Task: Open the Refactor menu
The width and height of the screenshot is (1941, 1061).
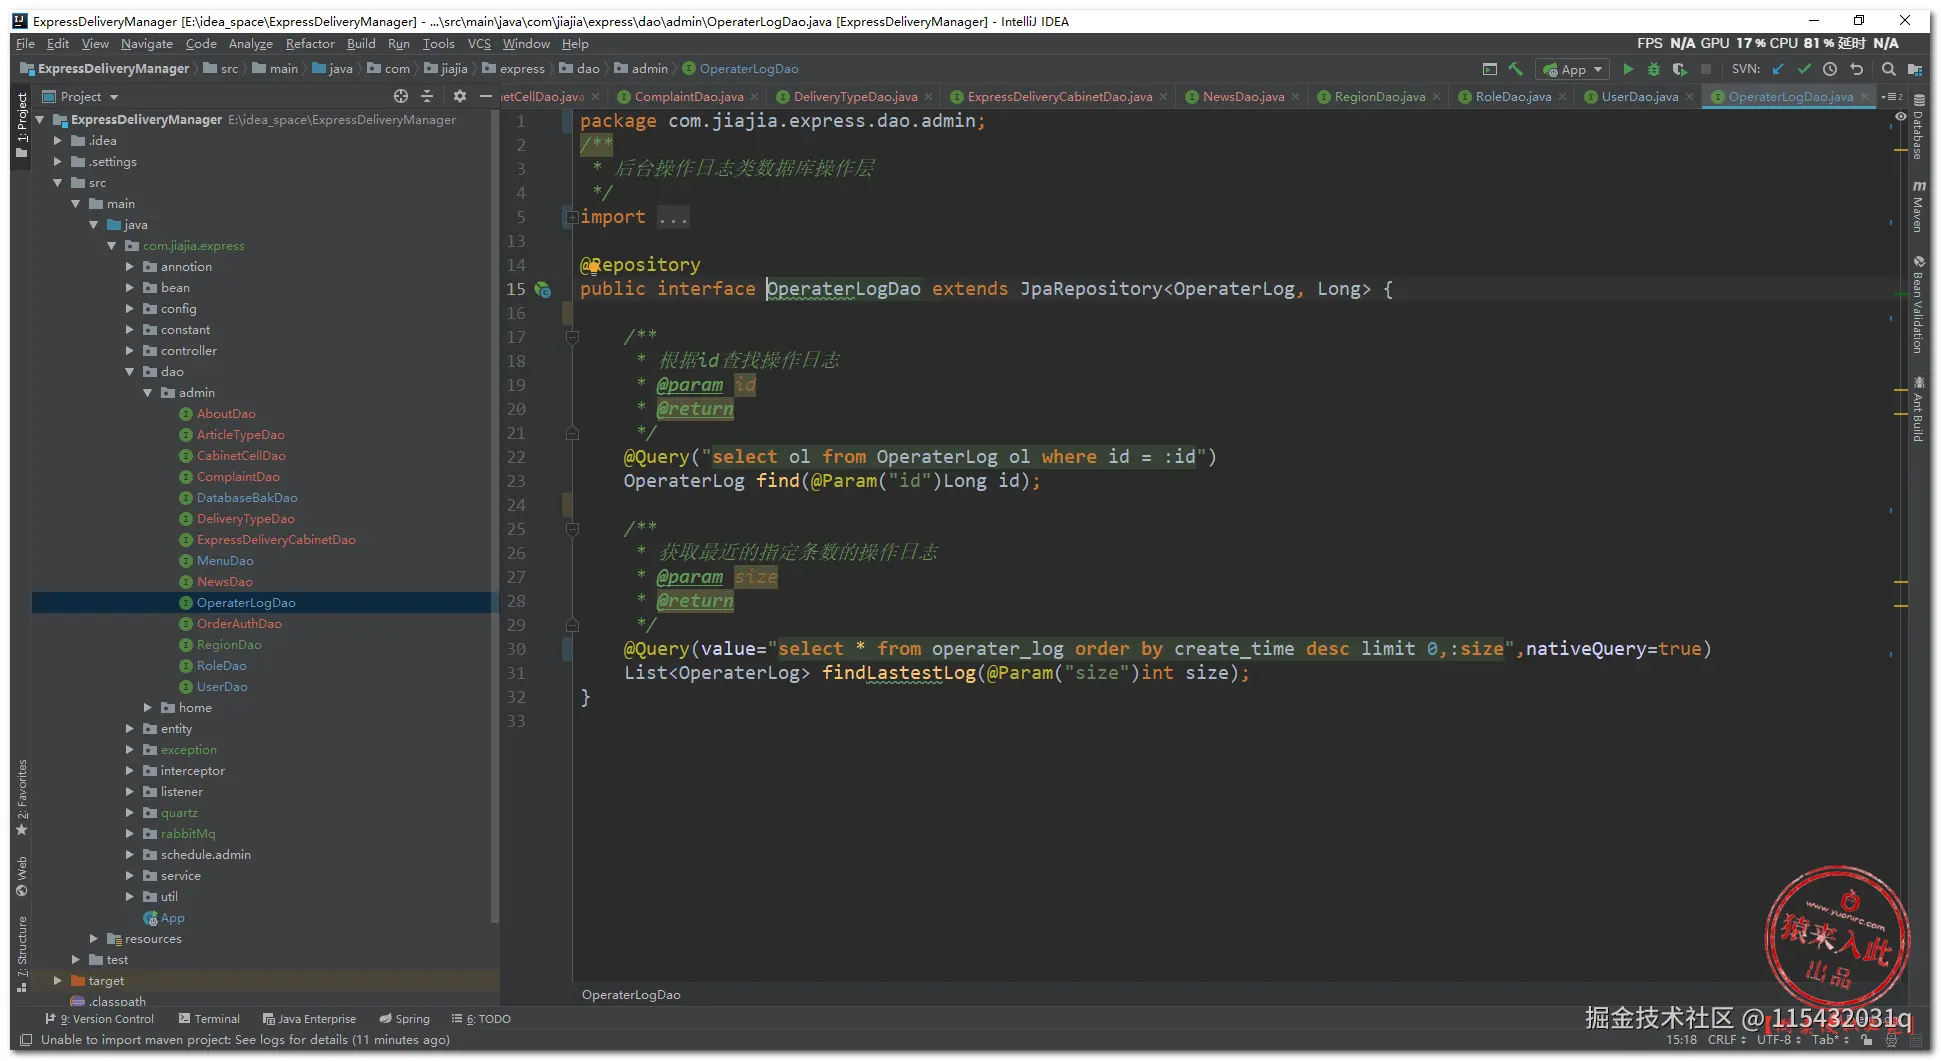Action: click(x=310, y=44)
